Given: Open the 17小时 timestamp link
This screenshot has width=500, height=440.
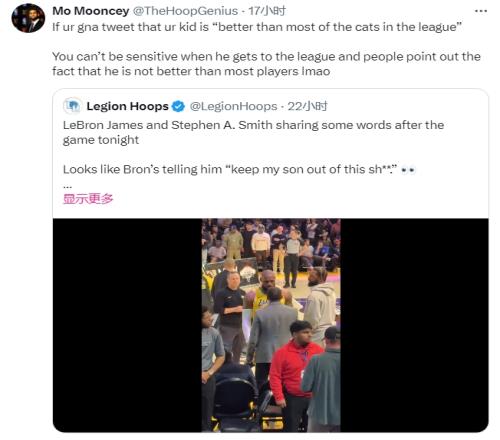Looking at the screenshot, I should tap(267, 11).
